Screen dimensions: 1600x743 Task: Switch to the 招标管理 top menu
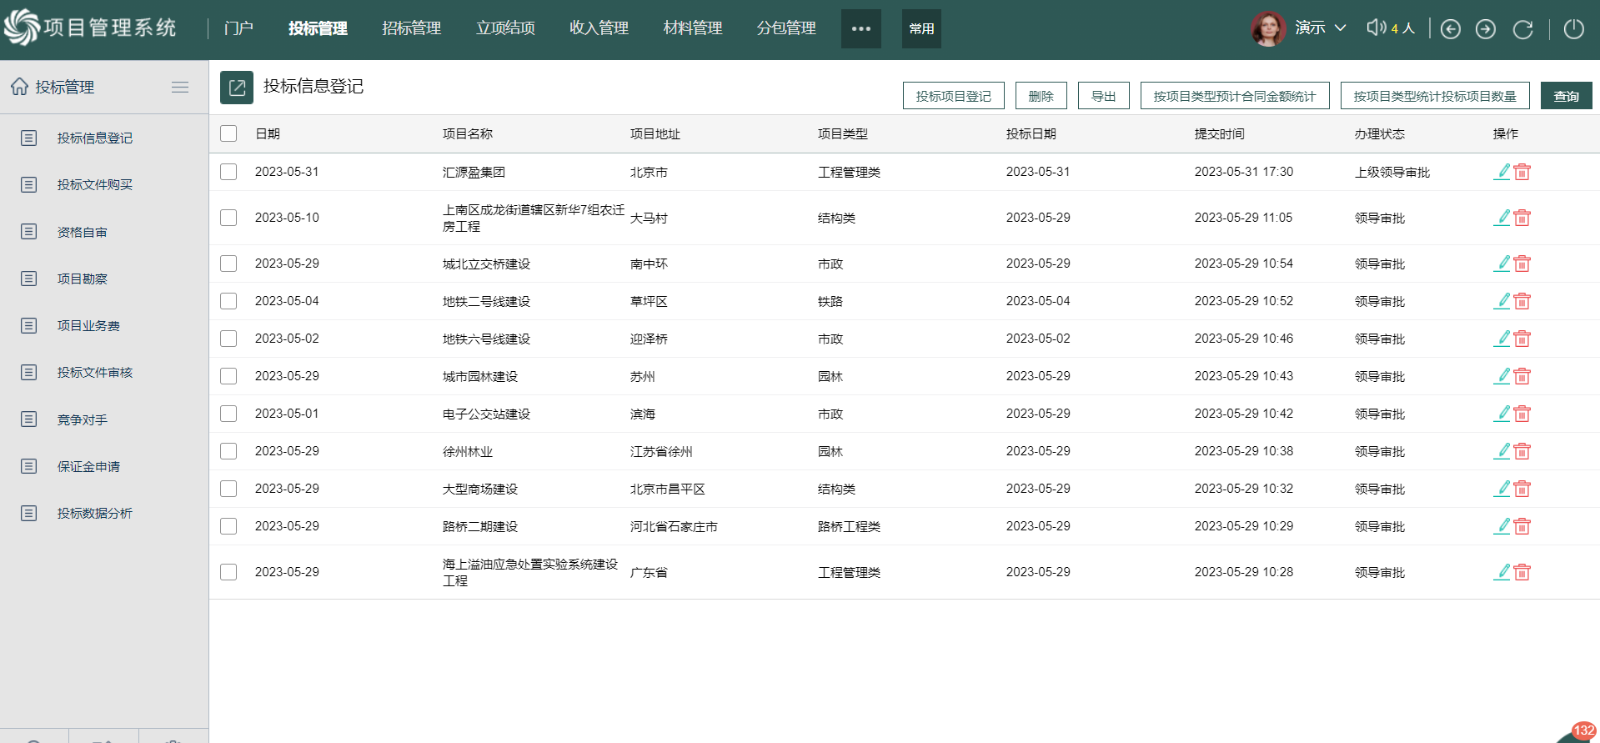click(x=411, y=28)
